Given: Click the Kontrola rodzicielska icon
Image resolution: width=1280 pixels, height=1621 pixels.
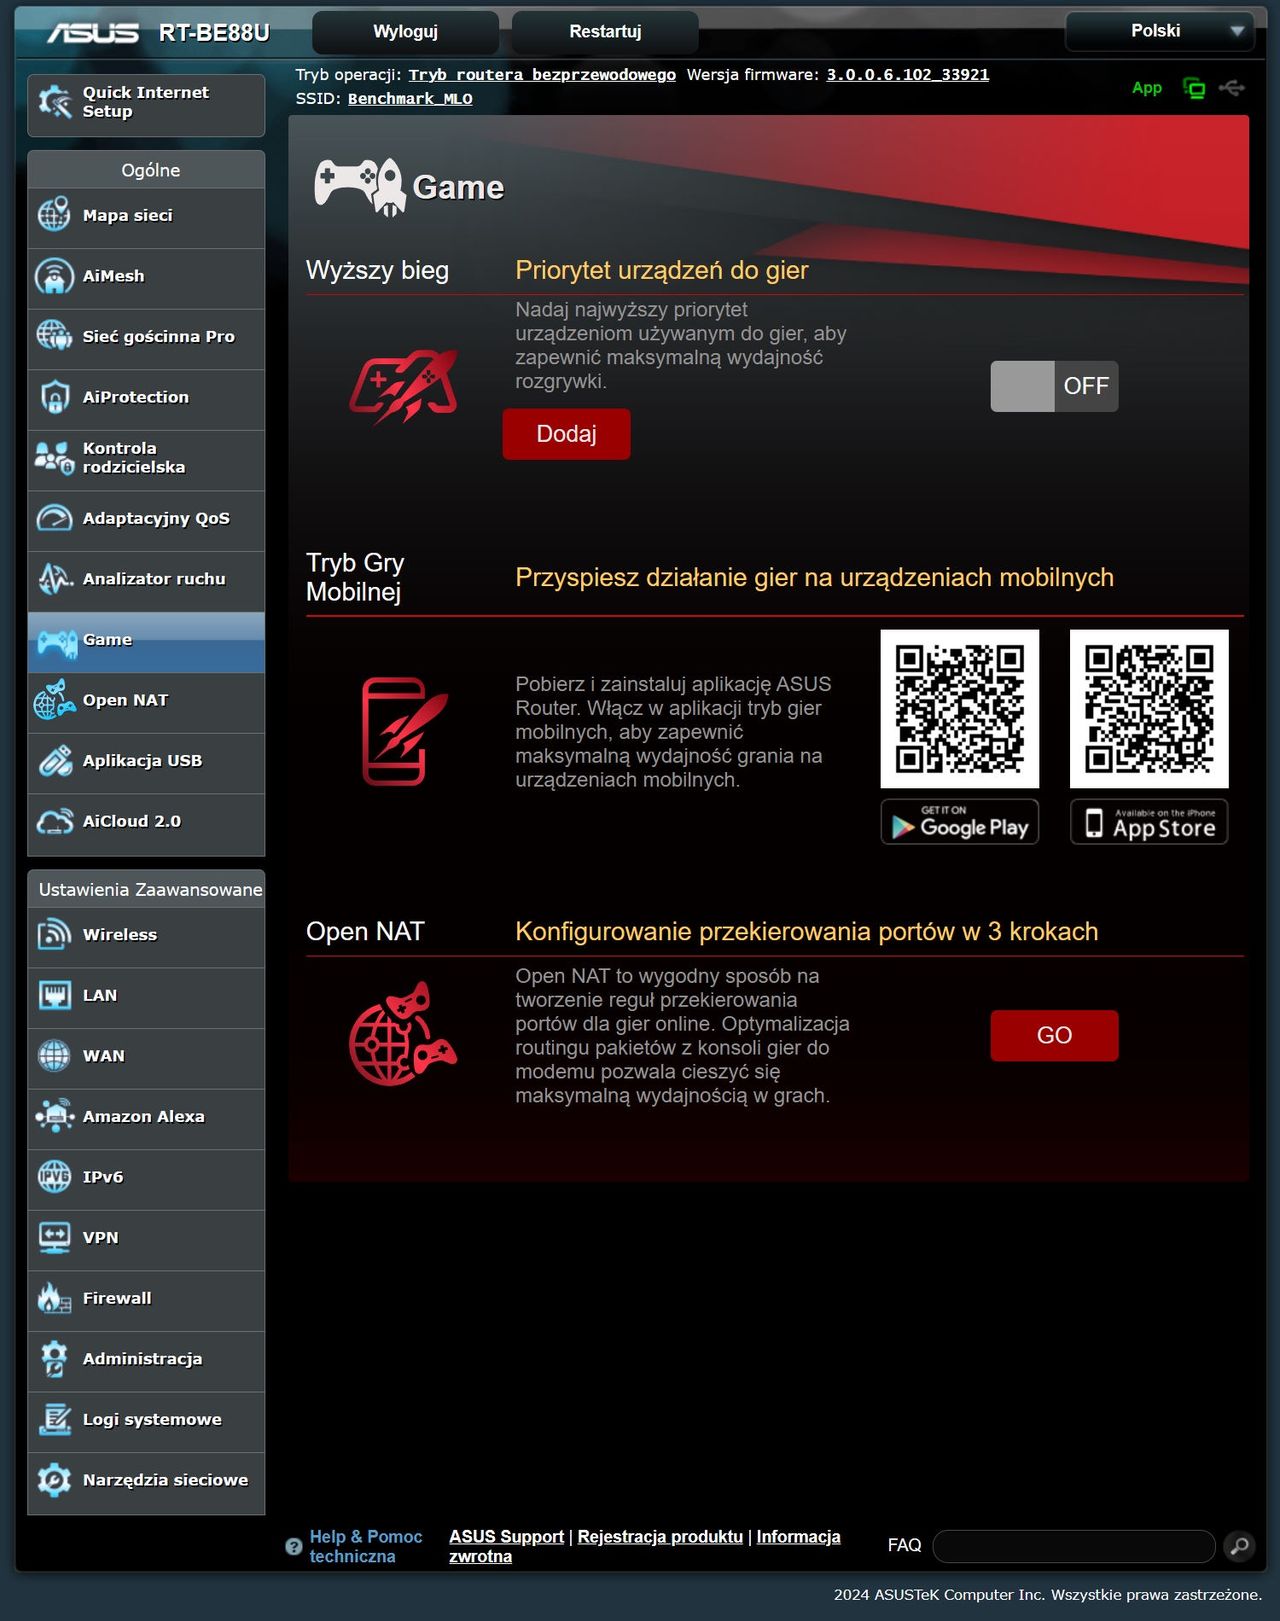Looking at the screenshot, I should coord(54,458).
